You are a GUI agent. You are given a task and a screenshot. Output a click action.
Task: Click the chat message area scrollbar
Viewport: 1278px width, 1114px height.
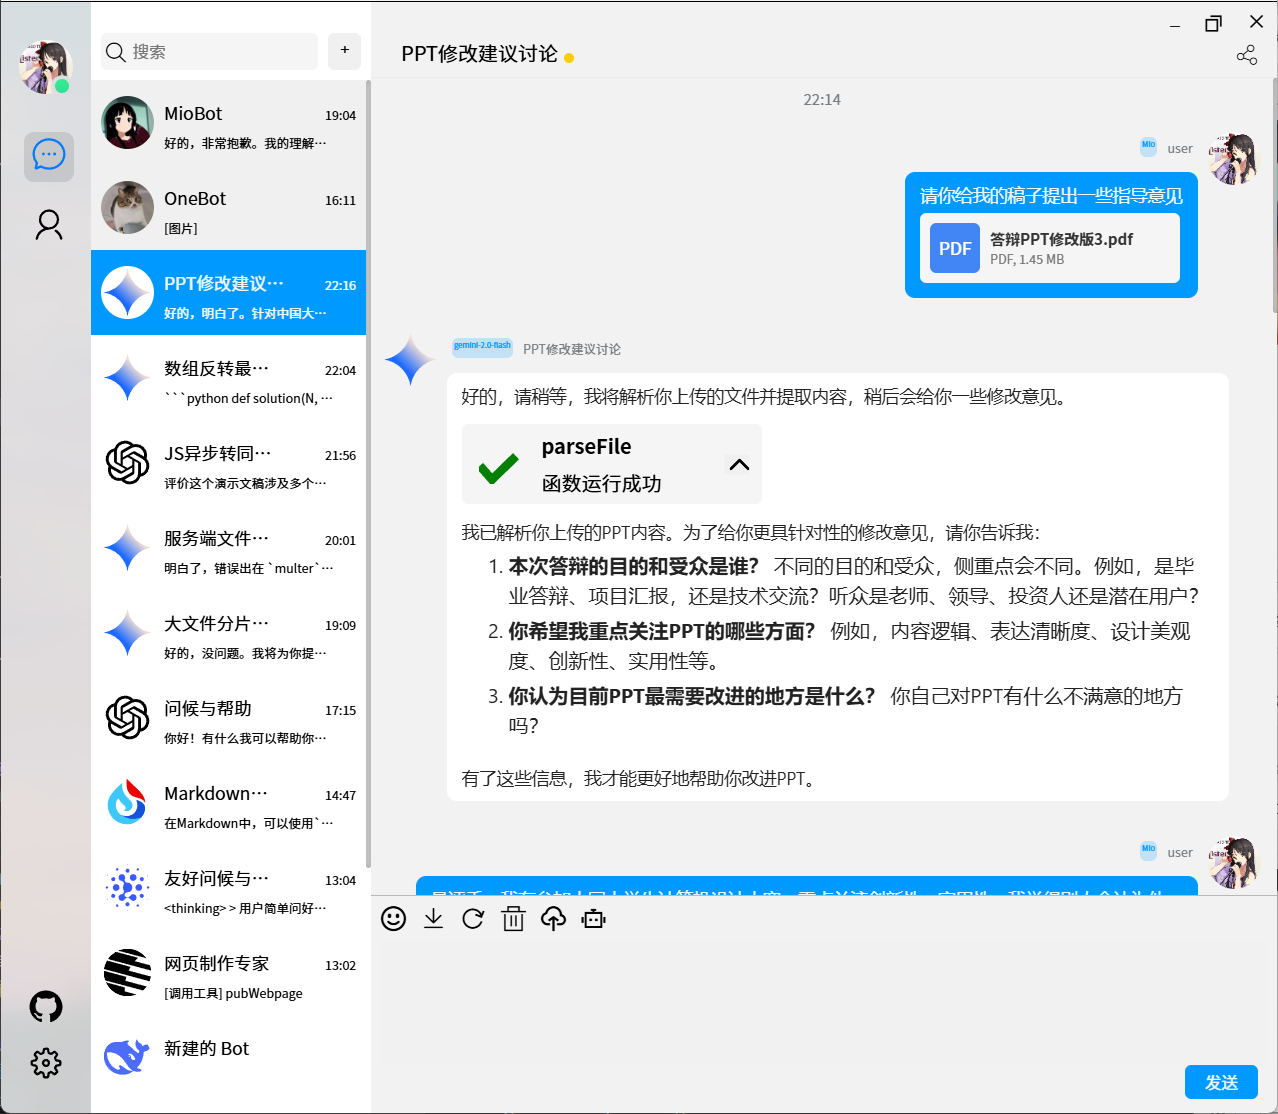pos(1274,195)
